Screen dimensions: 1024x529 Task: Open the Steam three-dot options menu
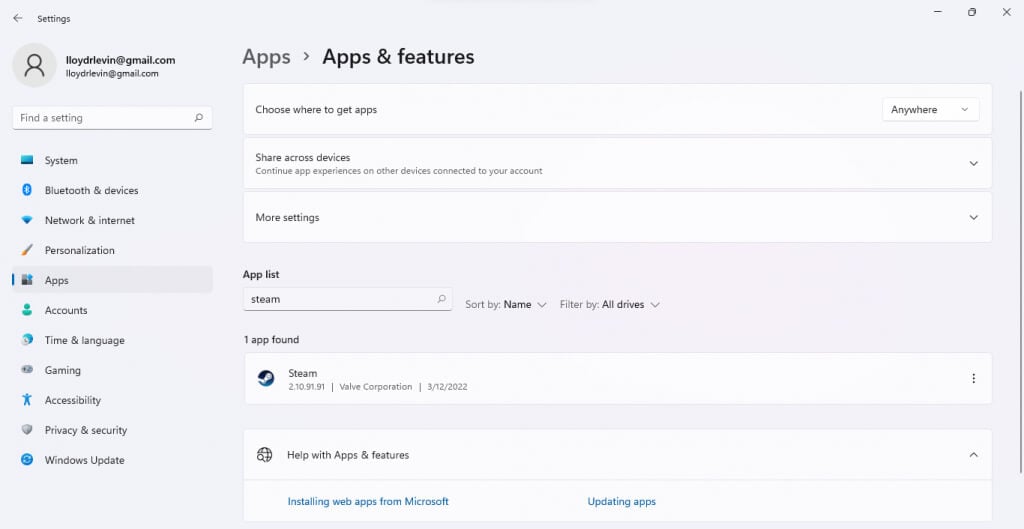point(973,378)
